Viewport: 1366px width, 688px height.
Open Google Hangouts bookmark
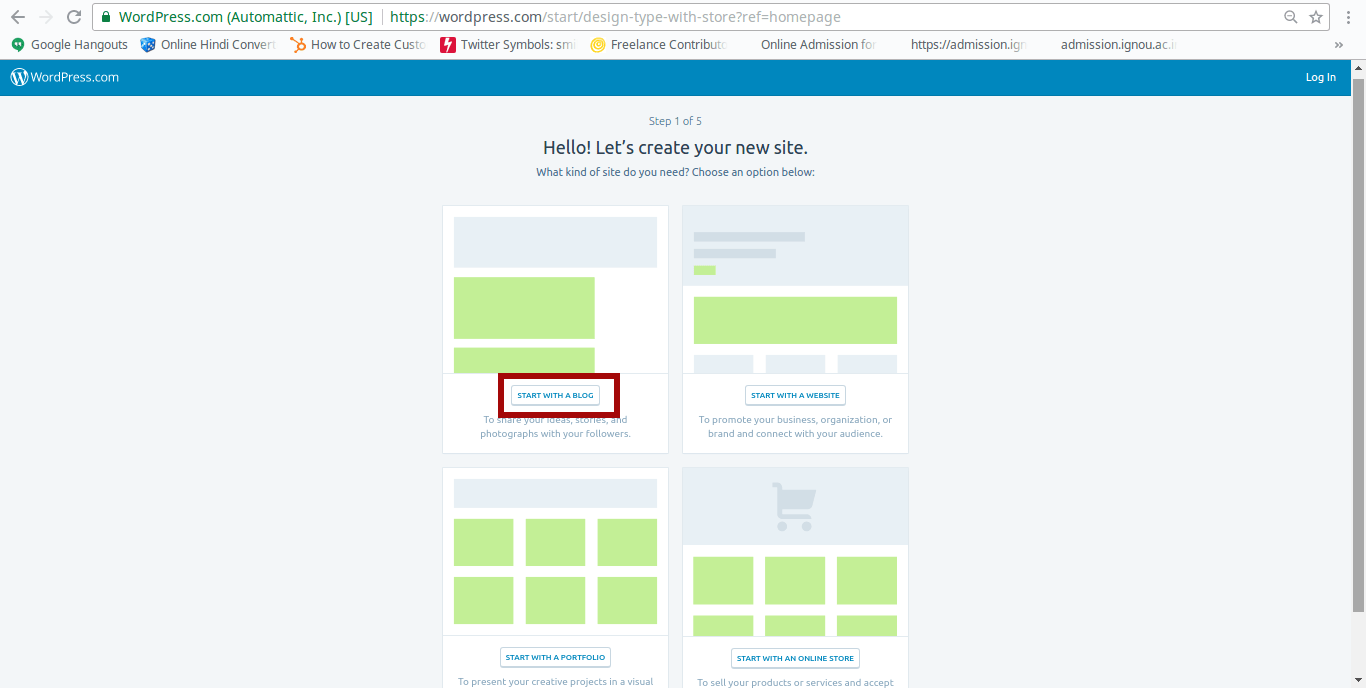click(70, 44)
